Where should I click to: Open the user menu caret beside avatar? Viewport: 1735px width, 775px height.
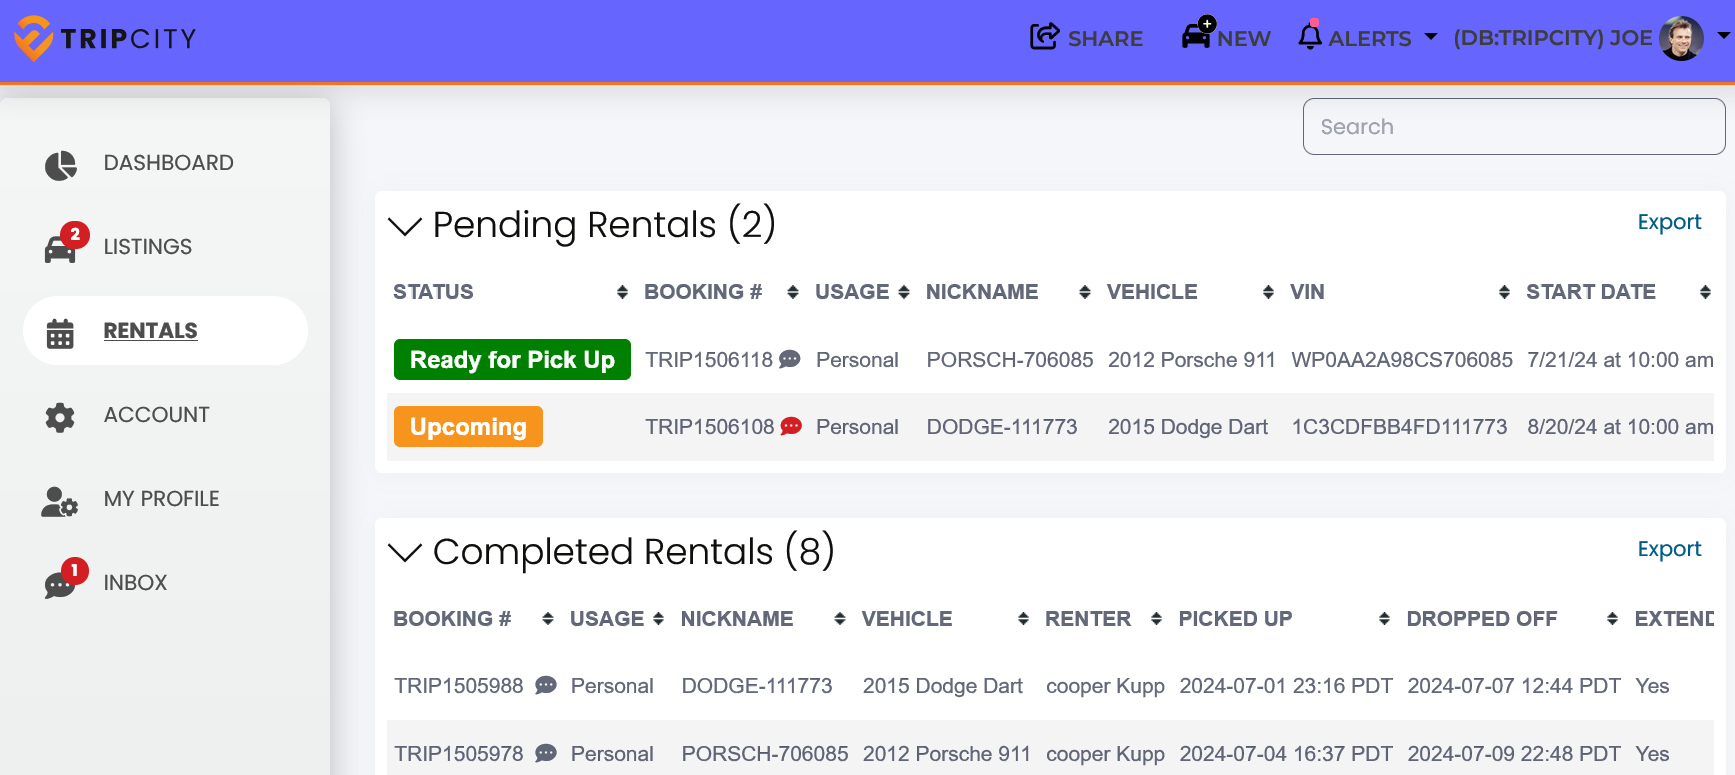click(1723, 35)
